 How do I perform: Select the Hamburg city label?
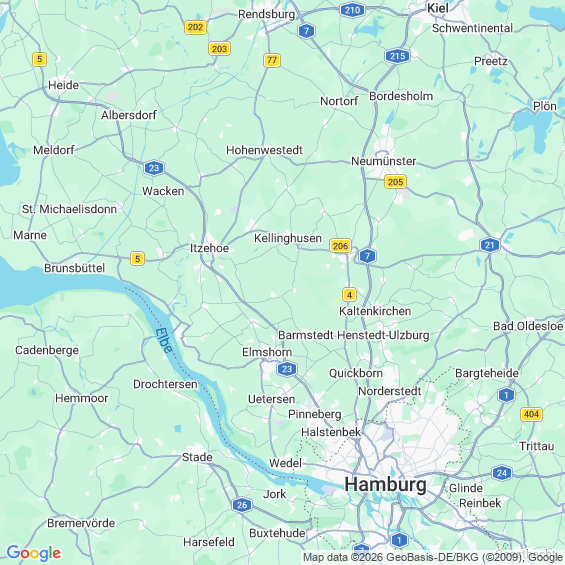tap(386, 485)
